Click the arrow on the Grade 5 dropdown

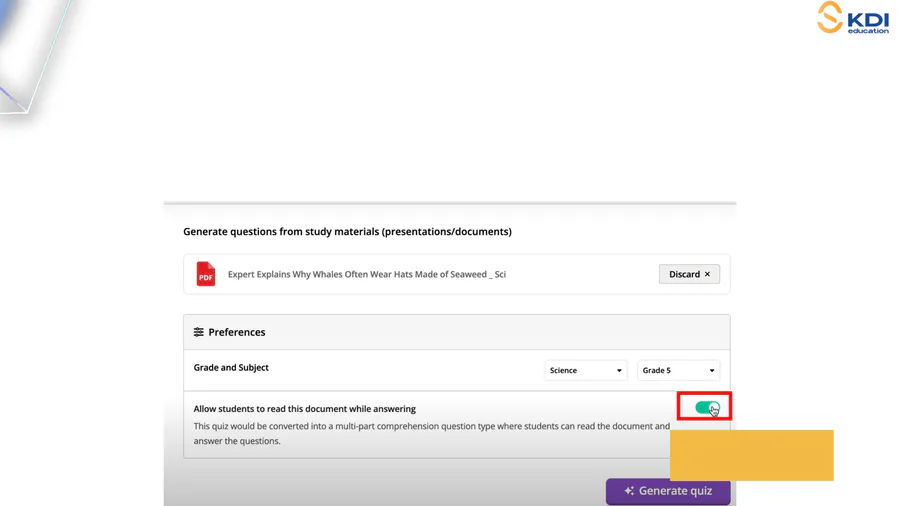pyautogui.click(x=712, y=371)
